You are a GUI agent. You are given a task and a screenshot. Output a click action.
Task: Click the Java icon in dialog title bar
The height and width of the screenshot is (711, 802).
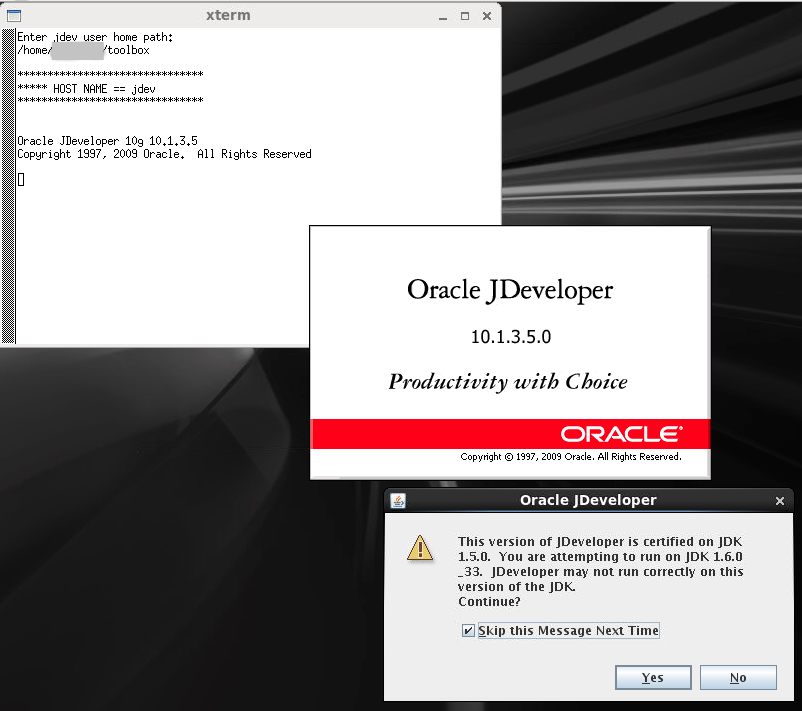(x=398, y=500)
